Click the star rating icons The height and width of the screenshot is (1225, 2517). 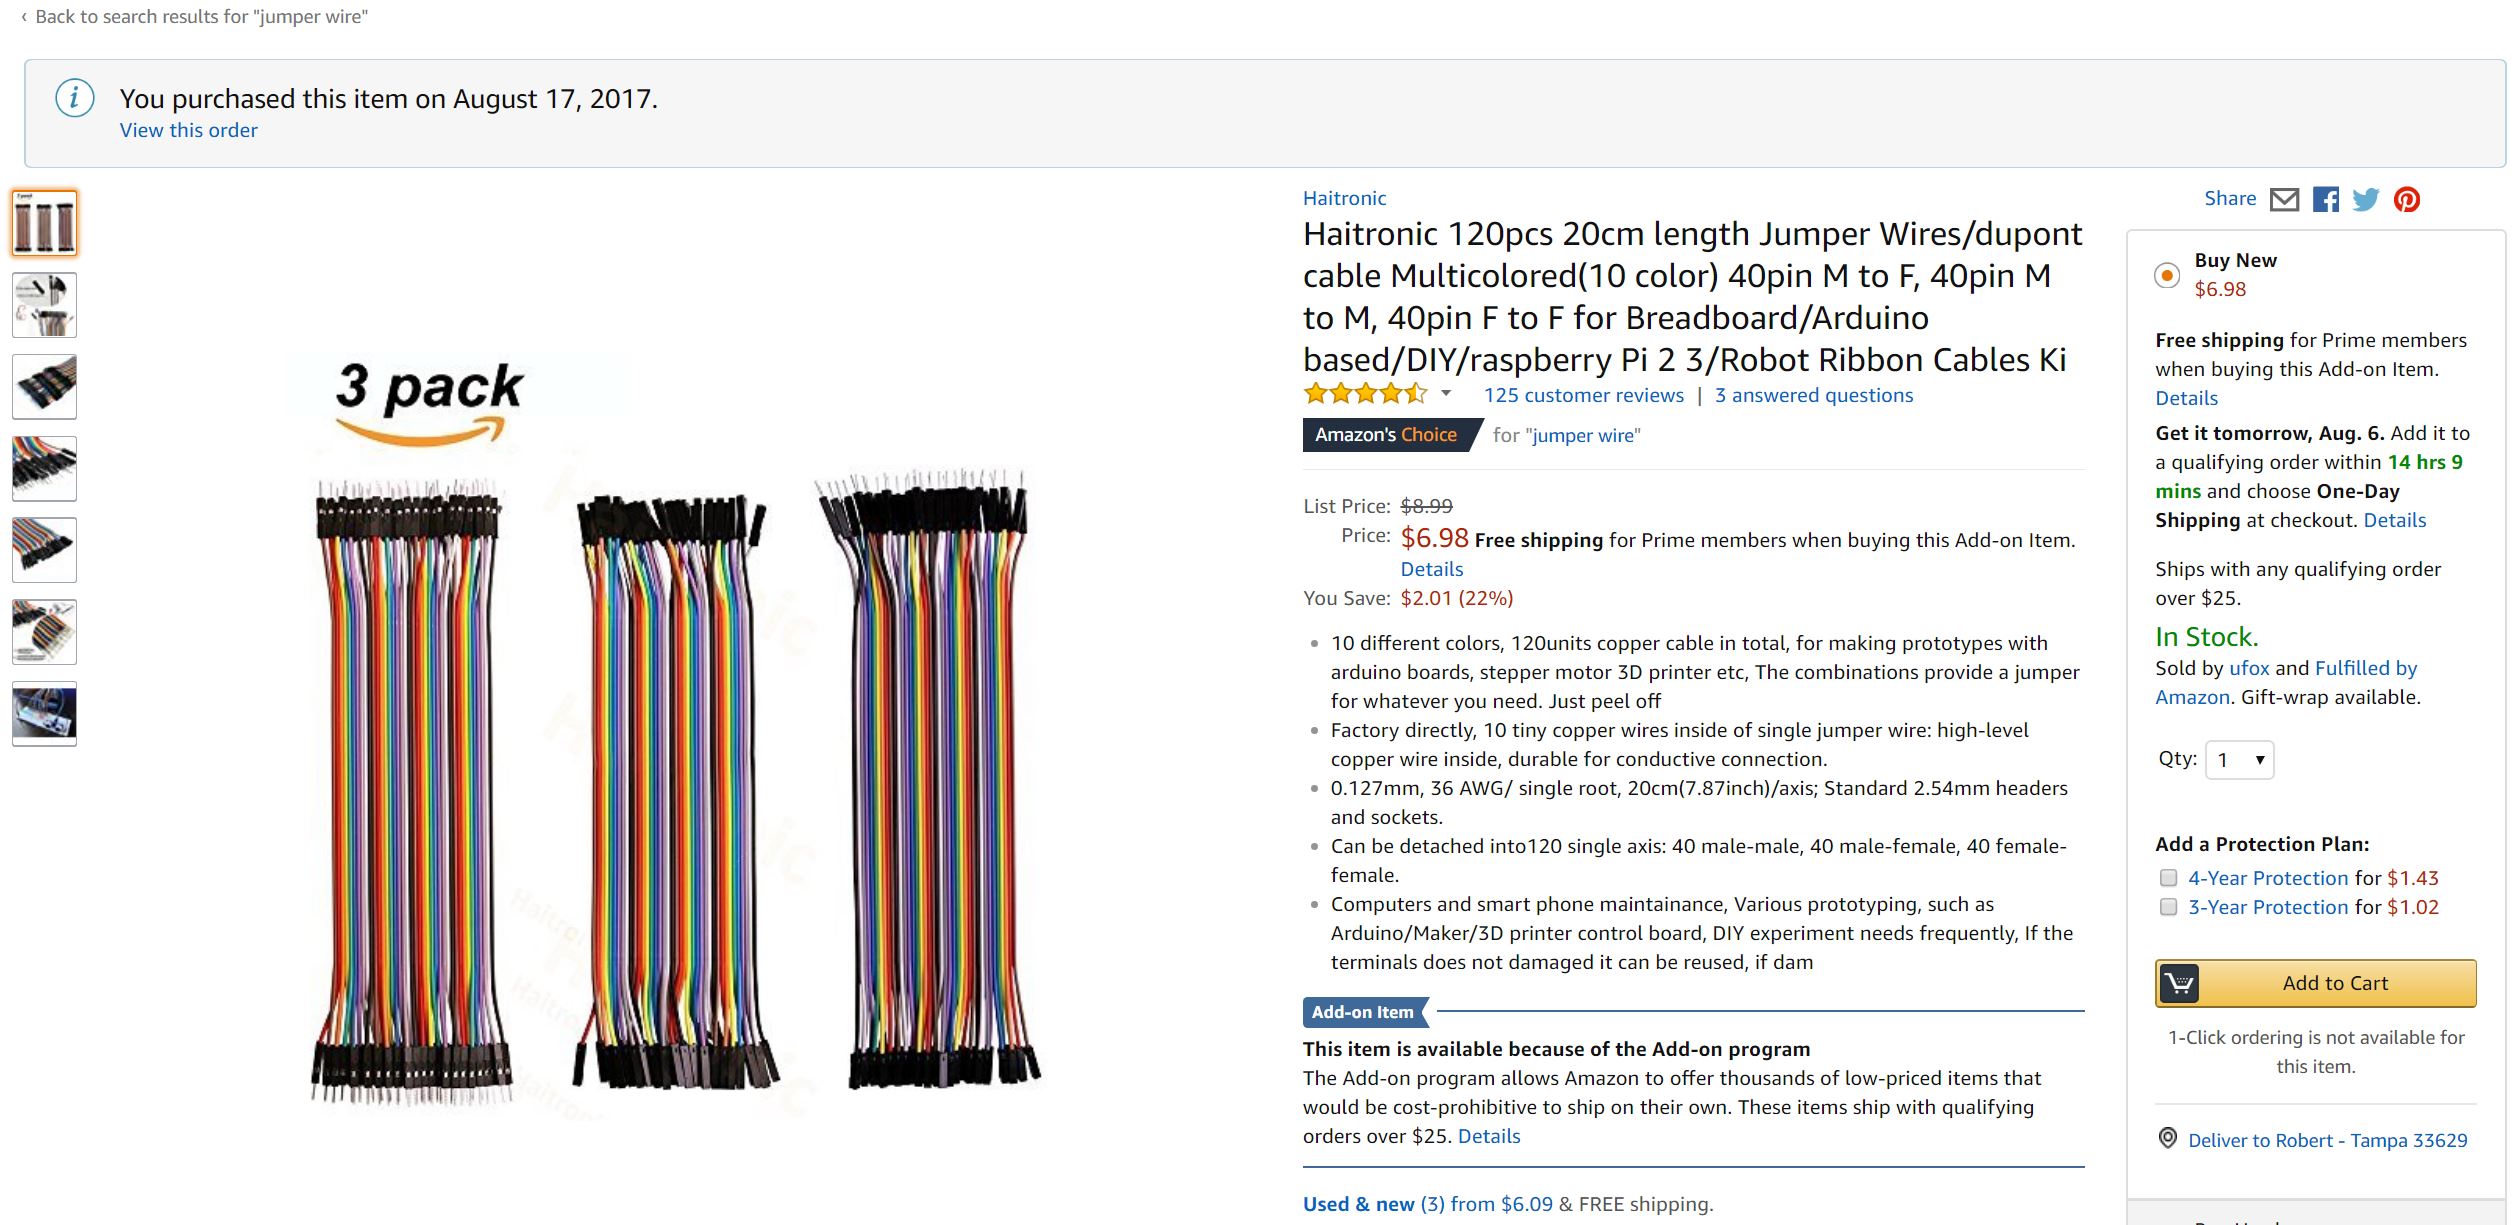(1365, 394)
